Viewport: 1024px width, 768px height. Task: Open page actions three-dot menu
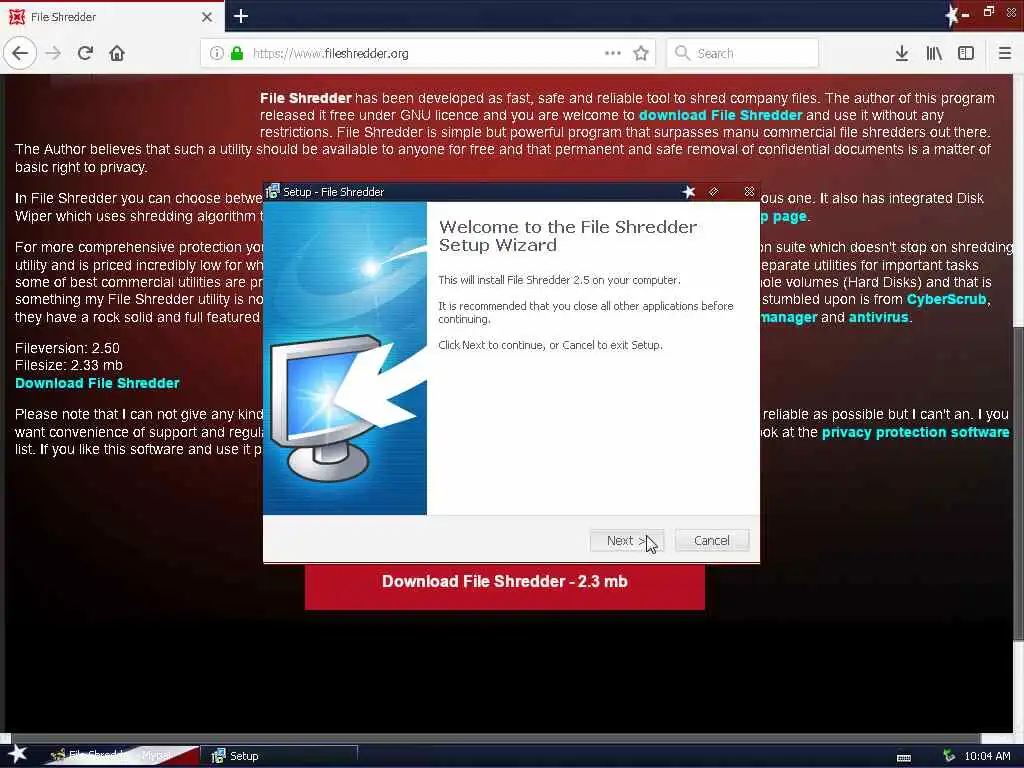(613, 53)
